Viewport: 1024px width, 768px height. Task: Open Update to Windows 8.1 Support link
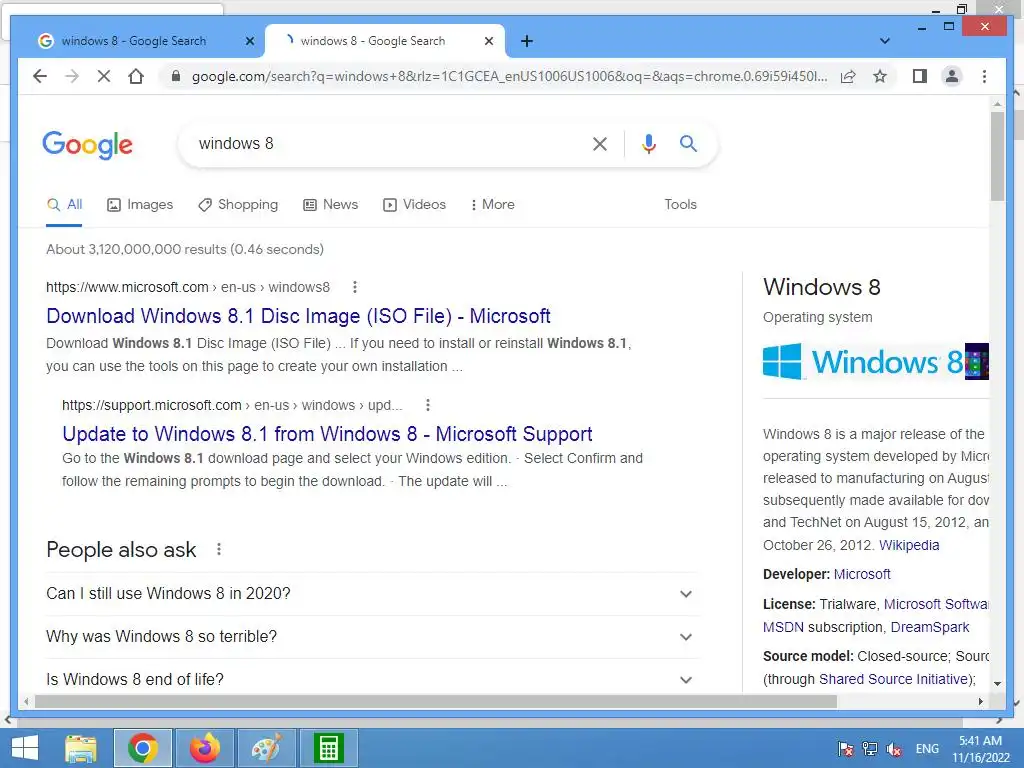(x=327, y=434)
